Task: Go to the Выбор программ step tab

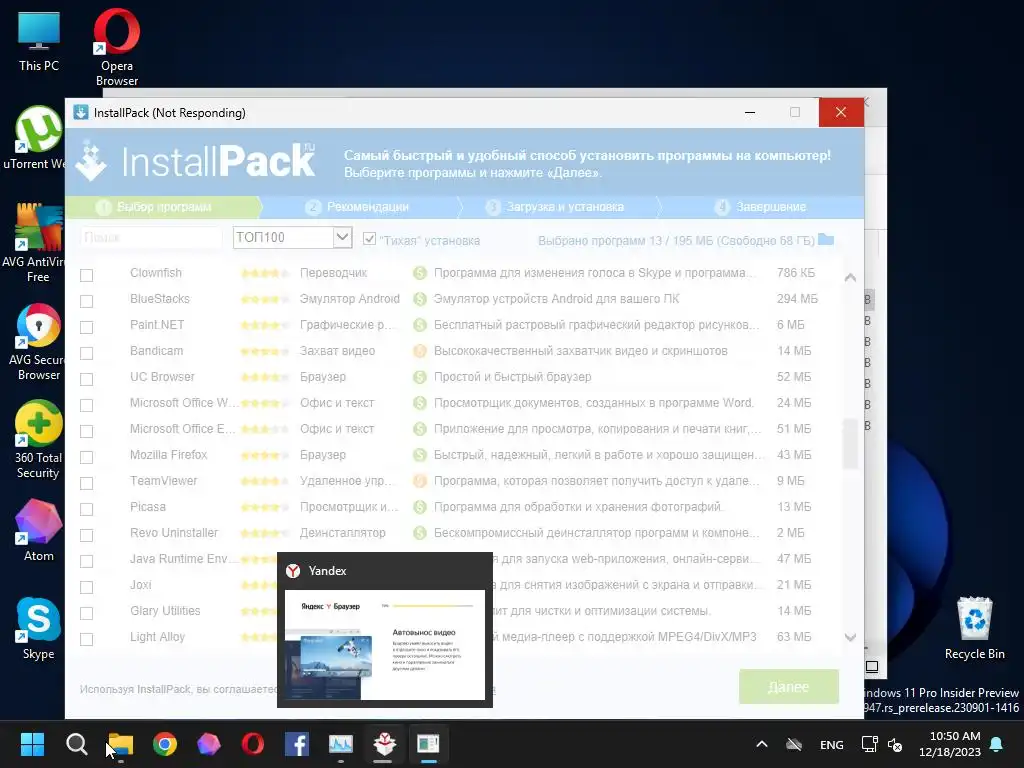Action: [164, 207]
